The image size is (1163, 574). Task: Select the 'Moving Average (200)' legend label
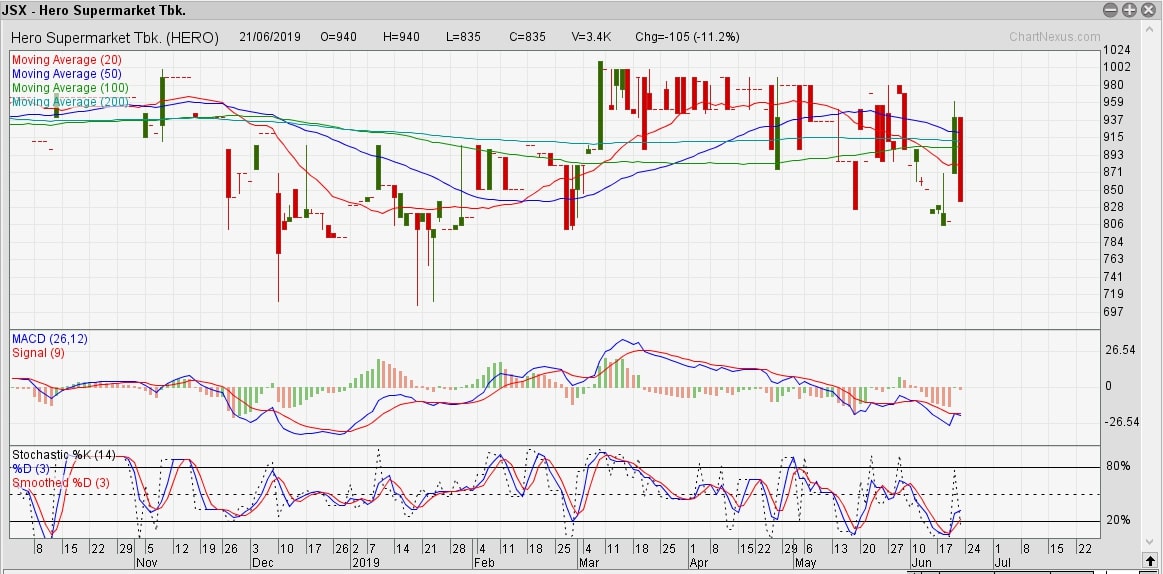pyautogui.click(x=70, y=102)
